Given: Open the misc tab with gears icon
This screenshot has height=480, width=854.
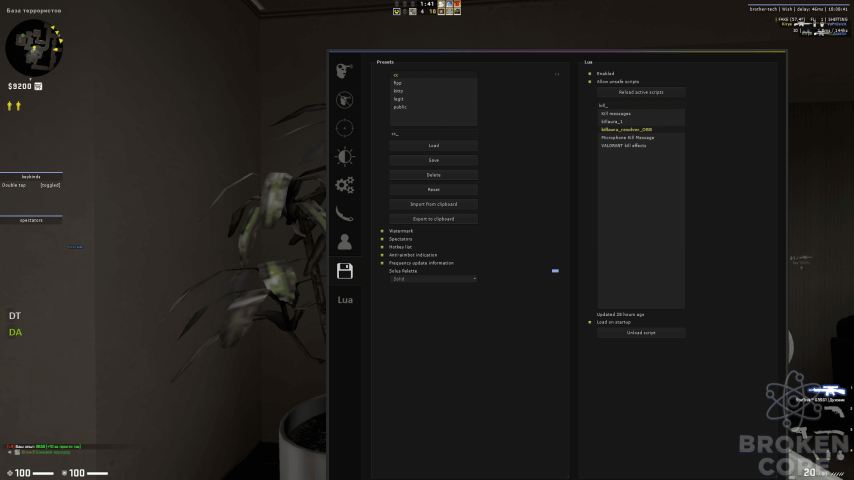Looking at the screenshot, I should point(344,185).
